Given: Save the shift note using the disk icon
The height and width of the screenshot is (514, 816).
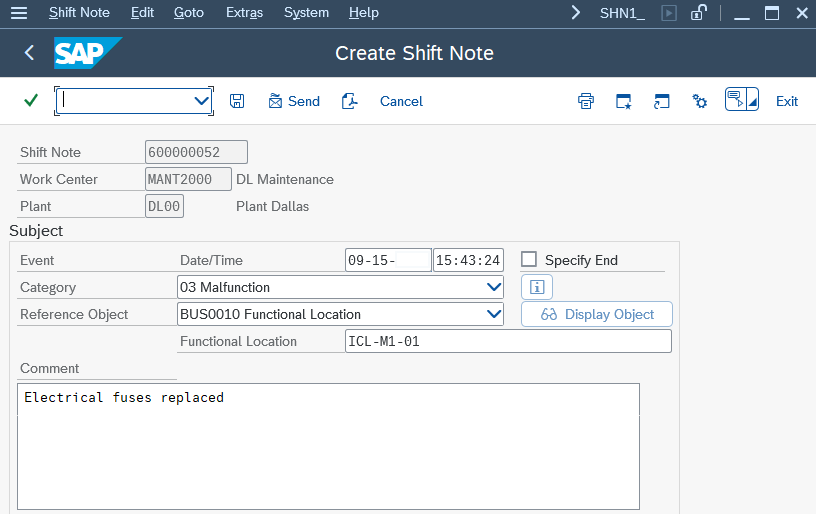Looking at the screenshot, I should click(237, 101).
